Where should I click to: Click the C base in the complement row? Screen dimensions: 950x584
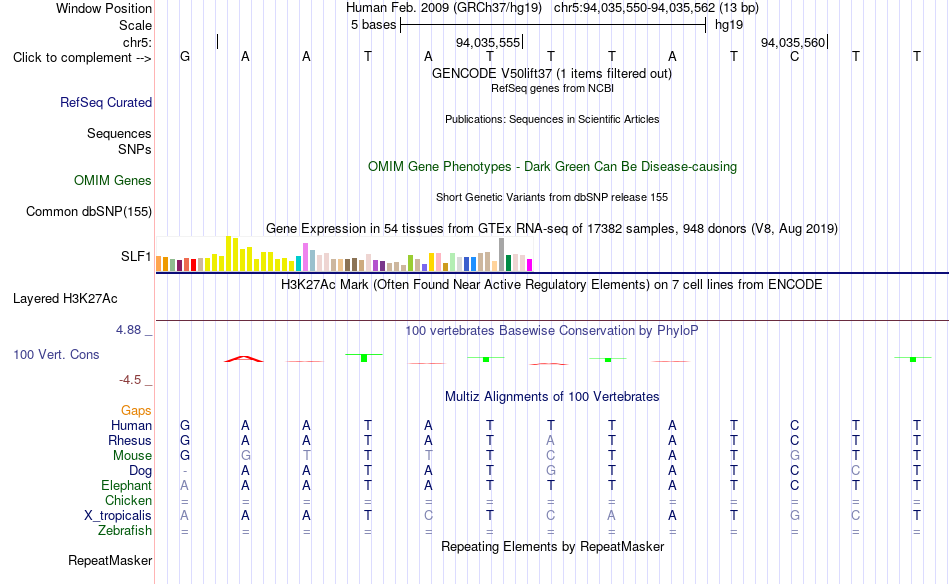794,56
